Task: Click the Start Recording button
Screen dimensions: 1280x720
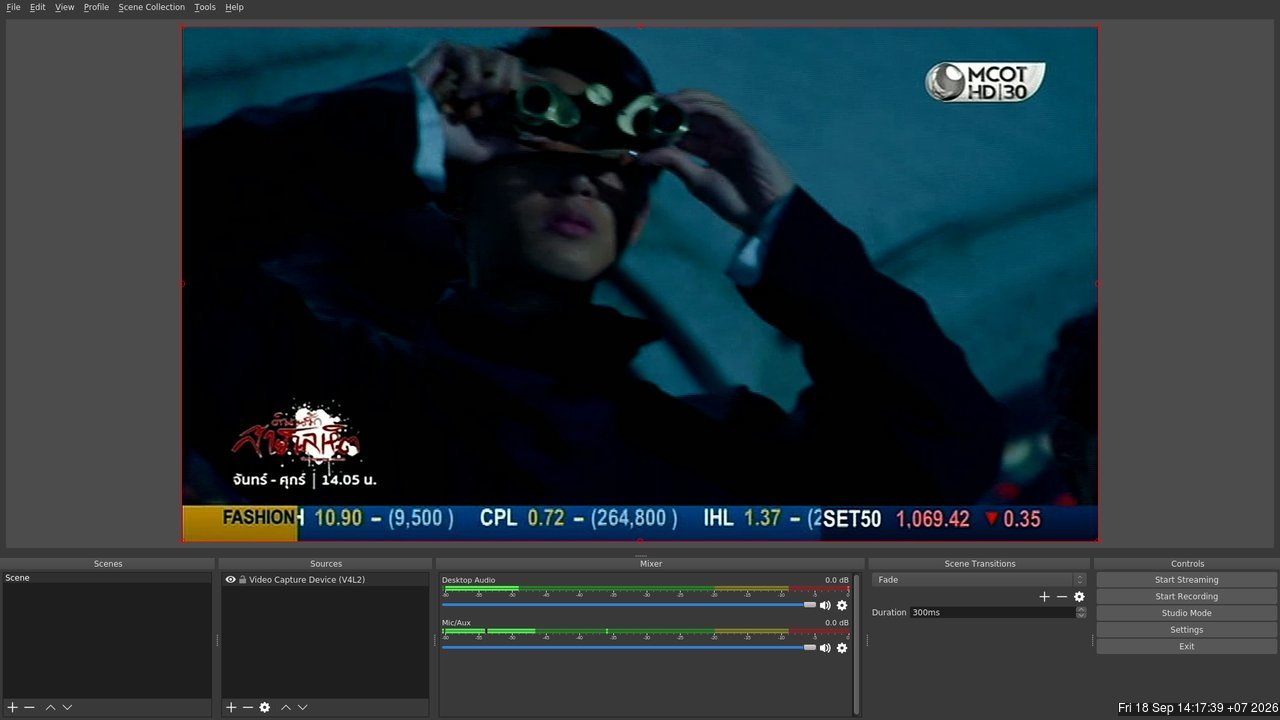Action: [1186, 597]
